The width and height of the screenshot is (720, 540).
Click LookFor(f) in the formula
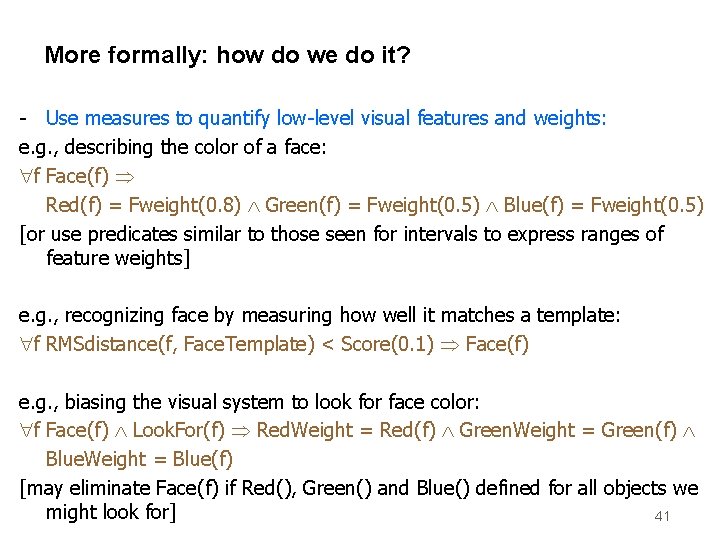tap(179, 431)
